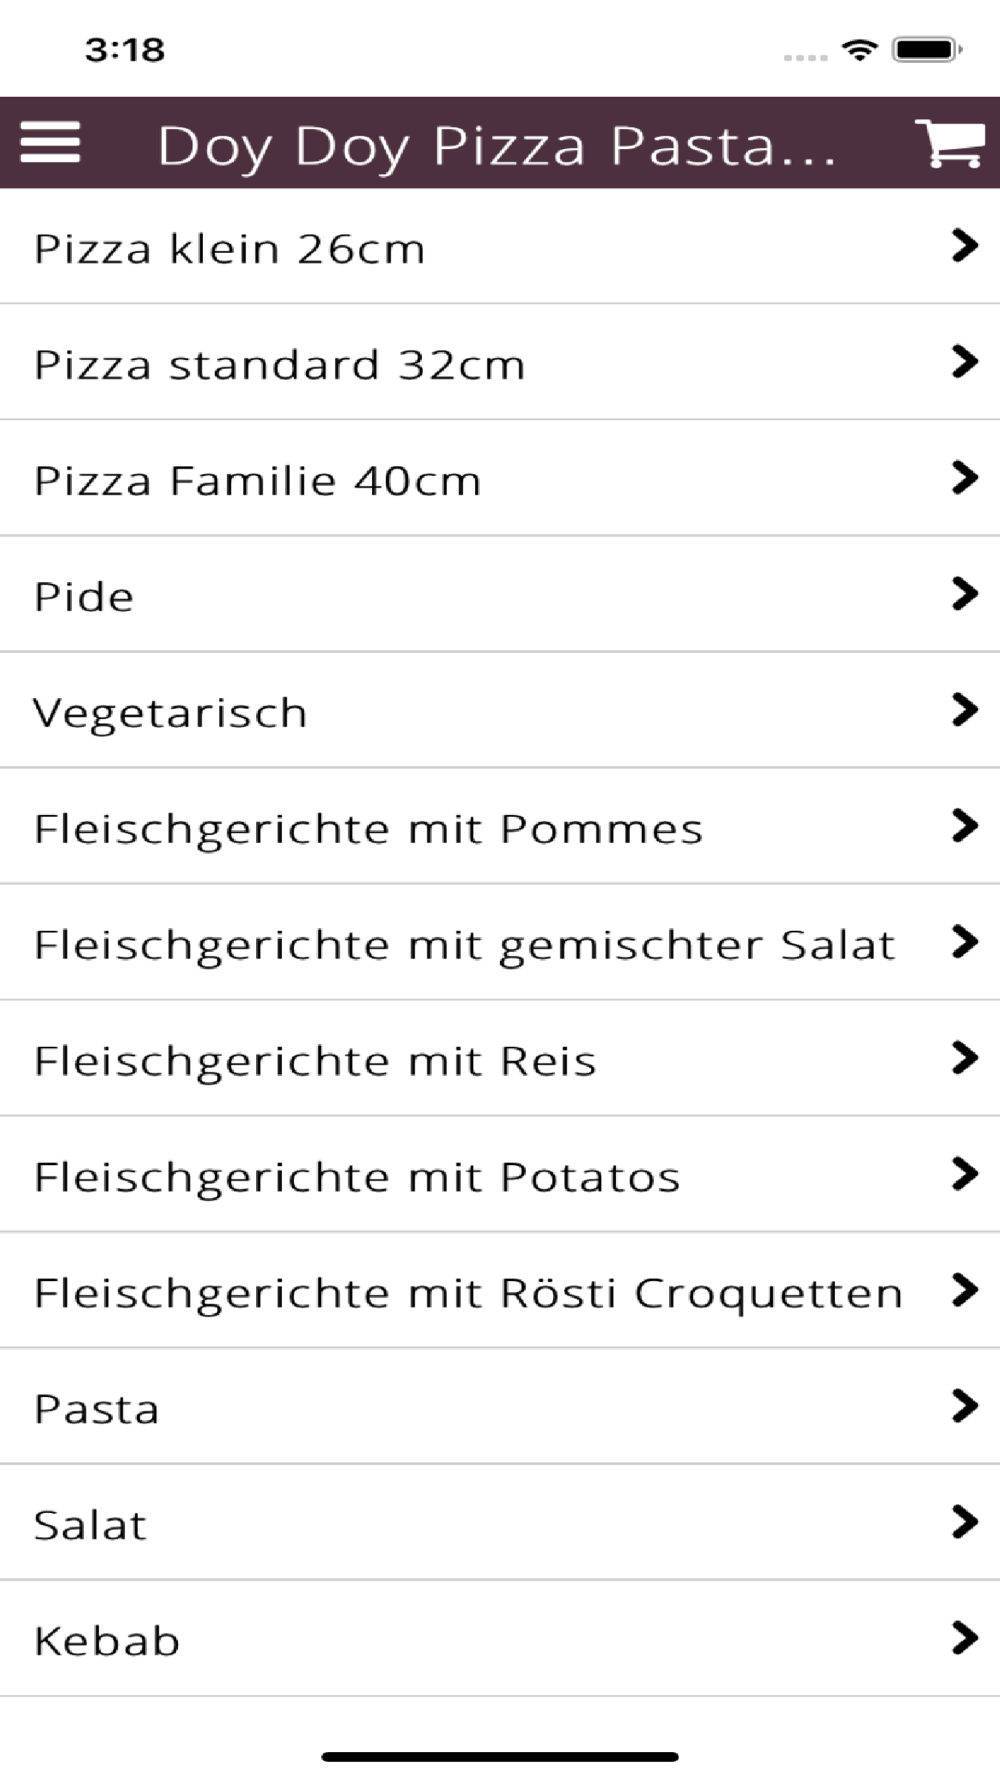
Task: Open Fleischgerichte mit gemischter Salat
Action: [464, 945]
